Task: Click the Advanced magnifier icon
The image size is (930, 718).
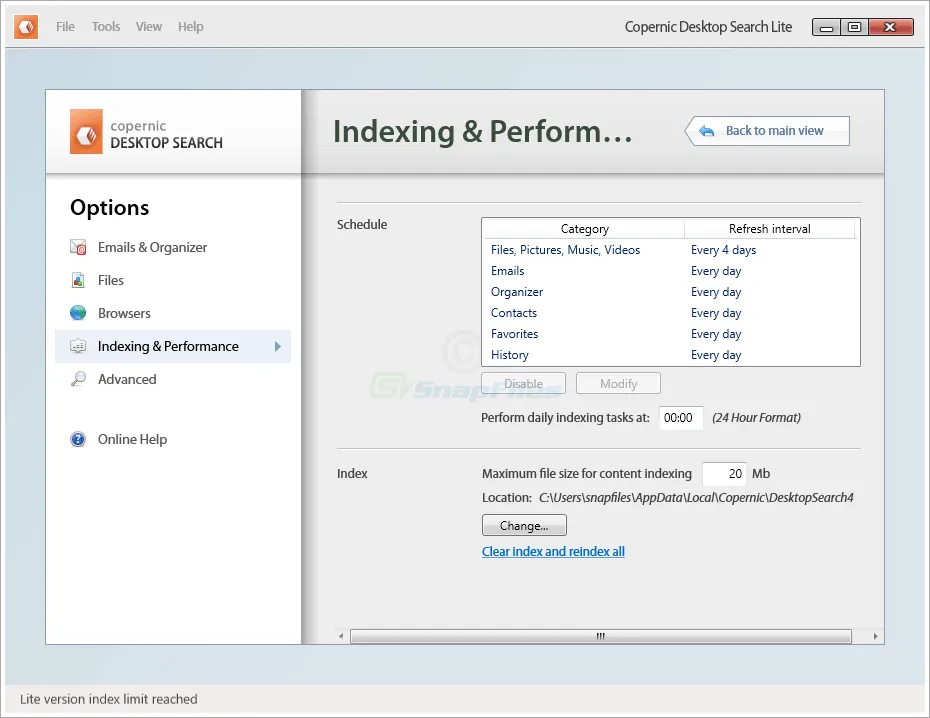Action: click(x=78, y=379)
